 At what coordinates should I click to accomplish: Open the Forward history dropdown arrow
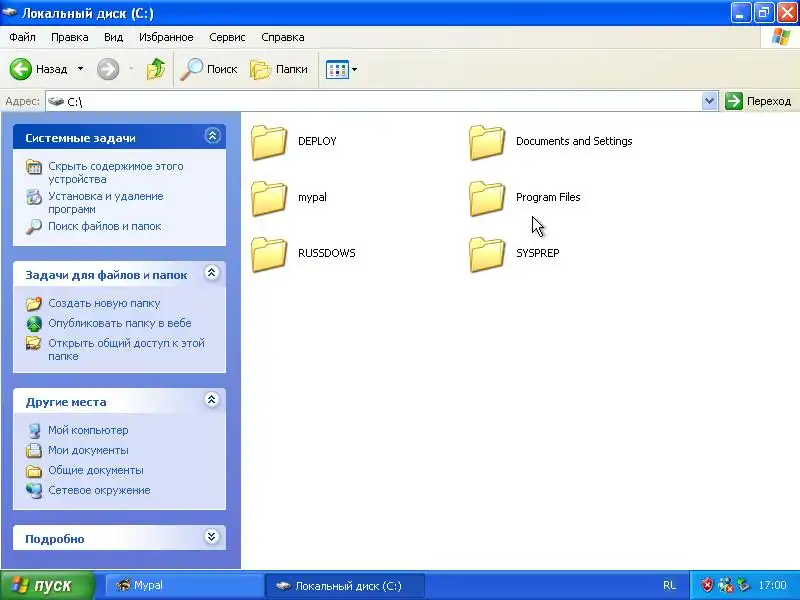pos(131,69)
